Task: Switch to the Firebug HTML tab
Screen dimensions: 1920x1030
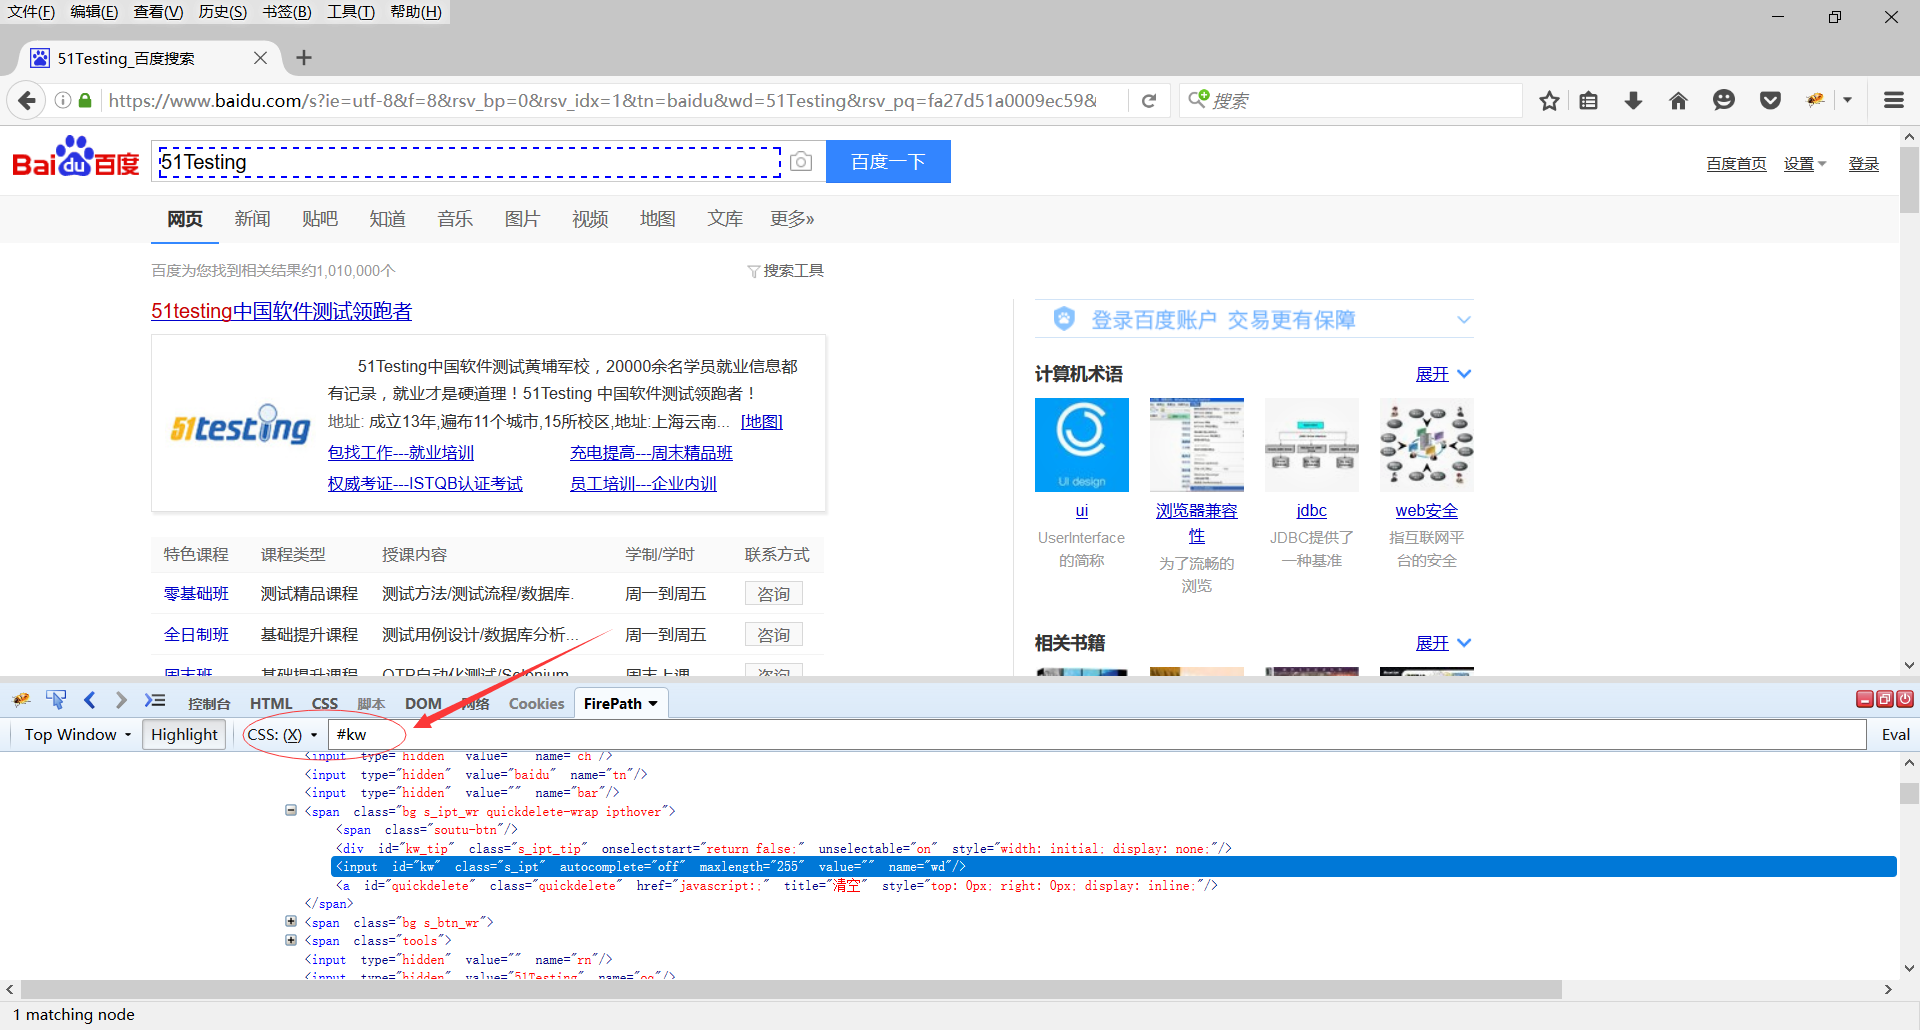Action: tap(271, 704)
